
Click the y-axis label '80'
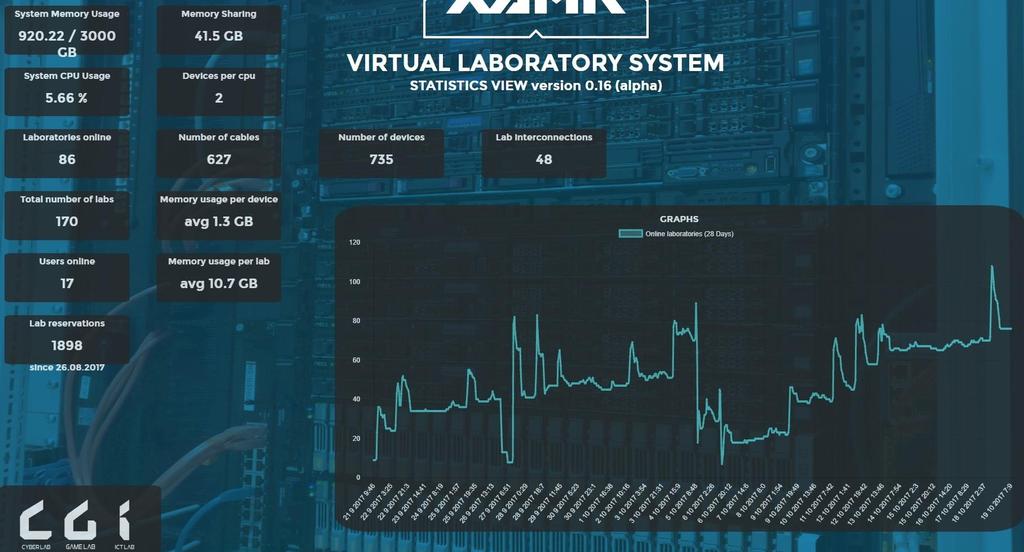pyautogui.click(x=357, y=321)
